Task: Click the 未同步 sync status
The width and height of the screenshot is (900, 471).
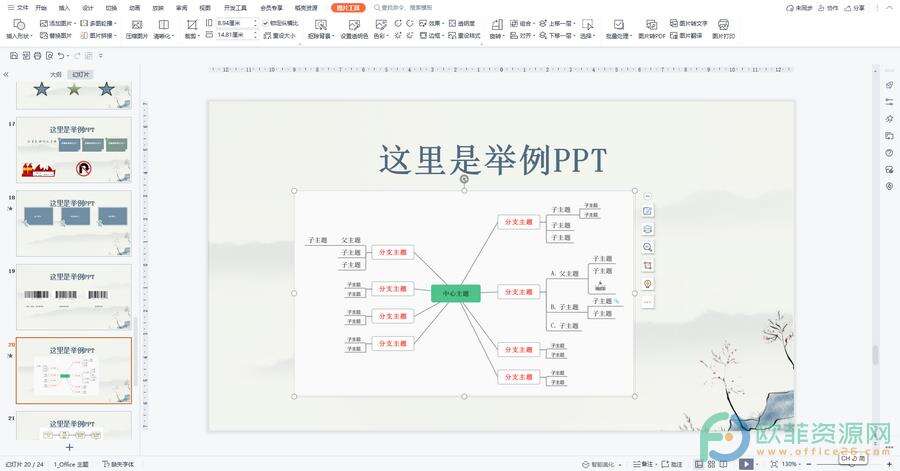Action: point(799,8)
